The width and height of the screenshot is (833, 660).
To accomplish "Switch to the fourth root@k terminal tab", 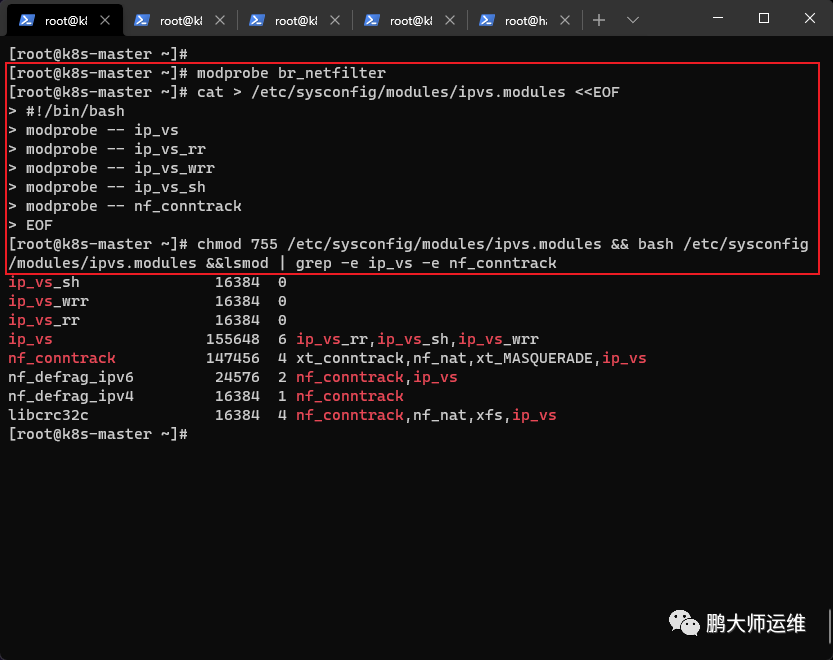I will tap(410, 20).
